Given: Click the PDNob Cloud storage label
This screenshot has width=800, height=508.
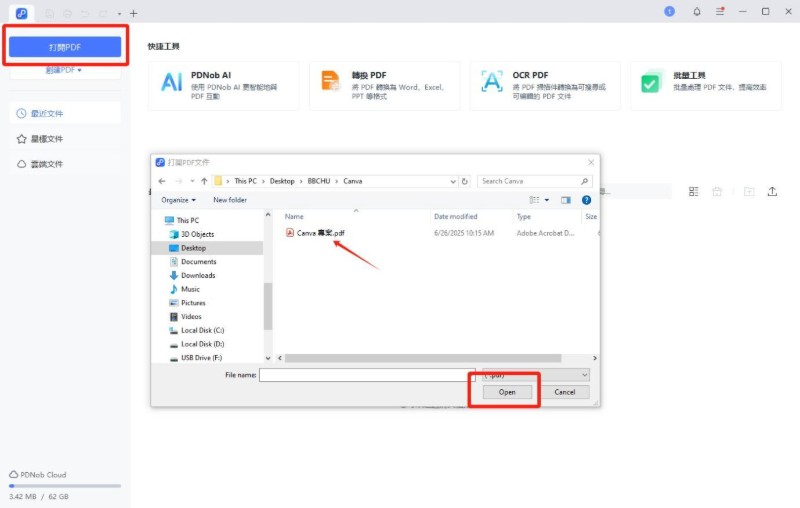Looking at the screenshot, I should click(38, 474).
